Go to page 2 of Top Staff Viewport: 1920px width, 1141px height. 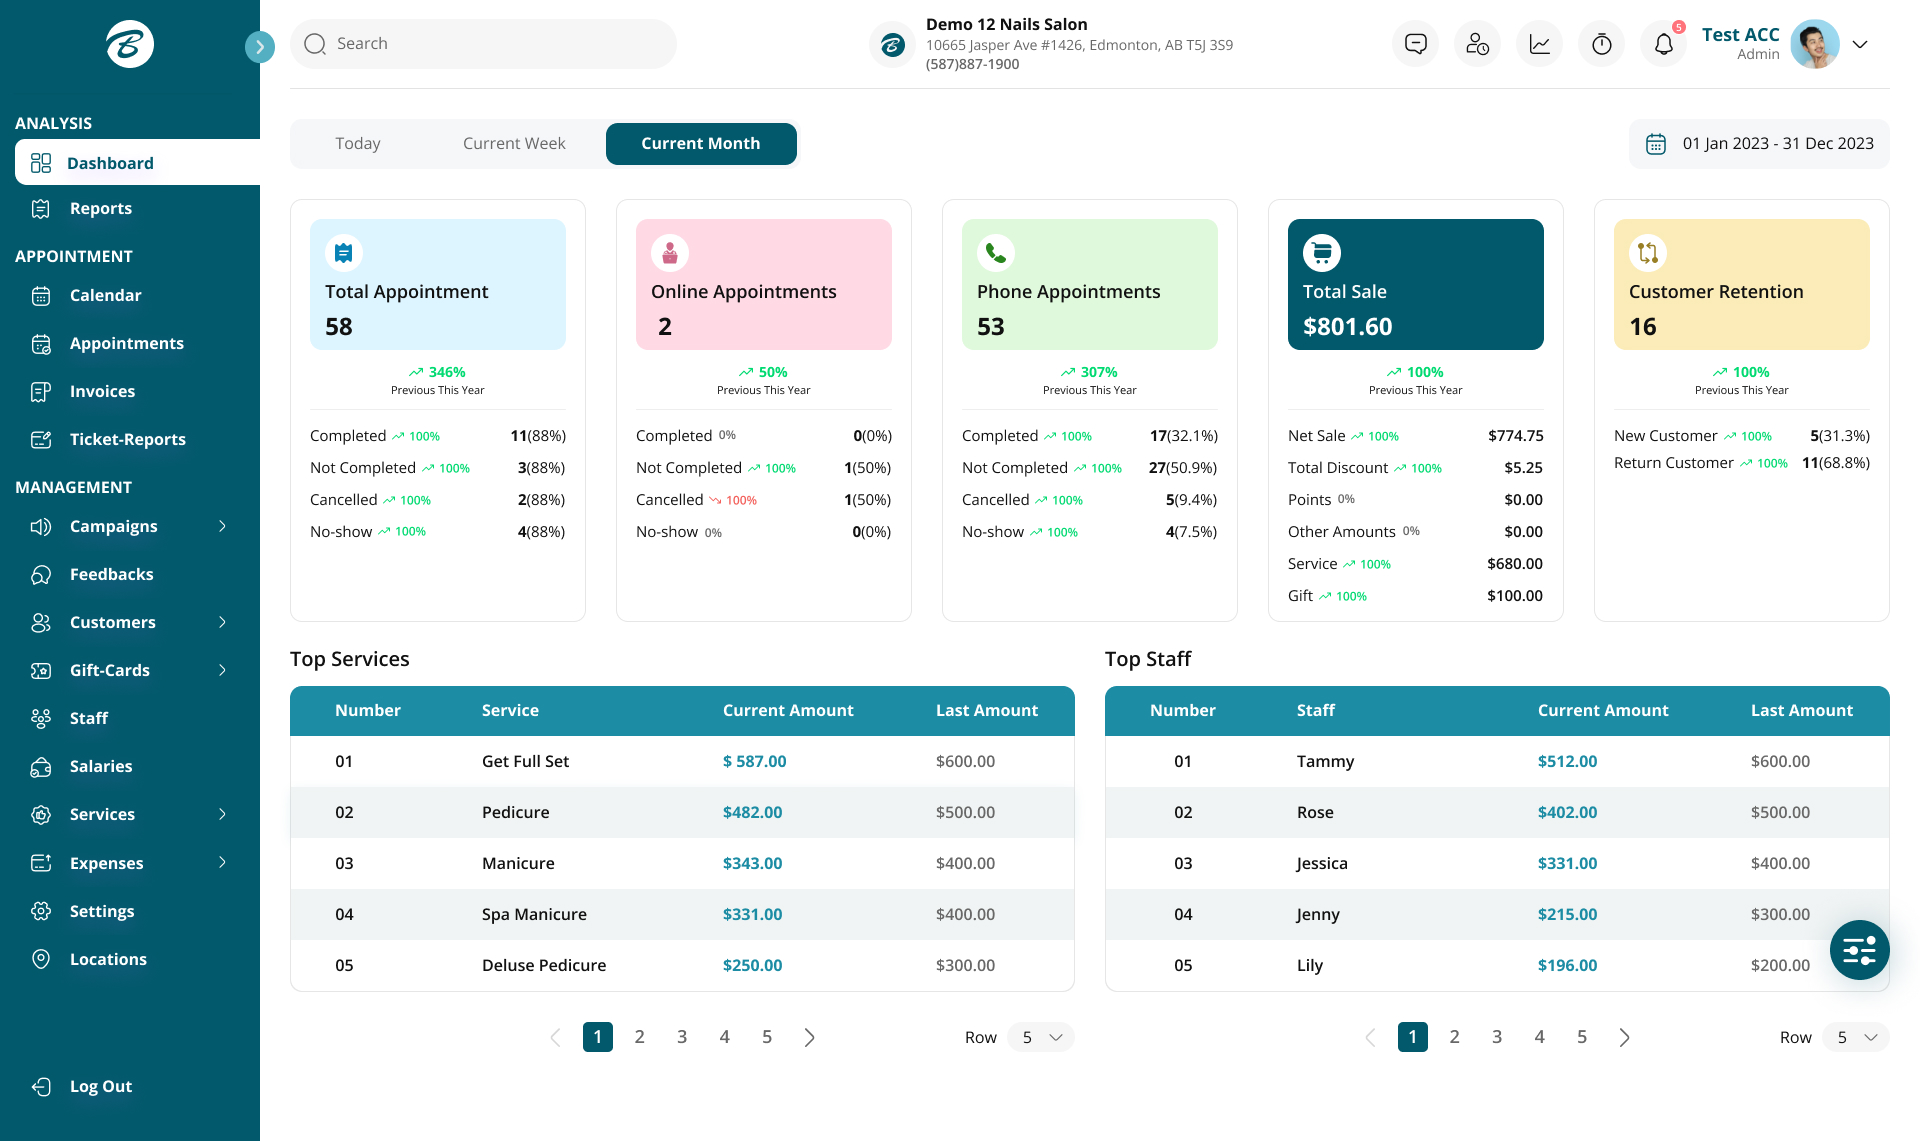[x=1454, y=1037]
